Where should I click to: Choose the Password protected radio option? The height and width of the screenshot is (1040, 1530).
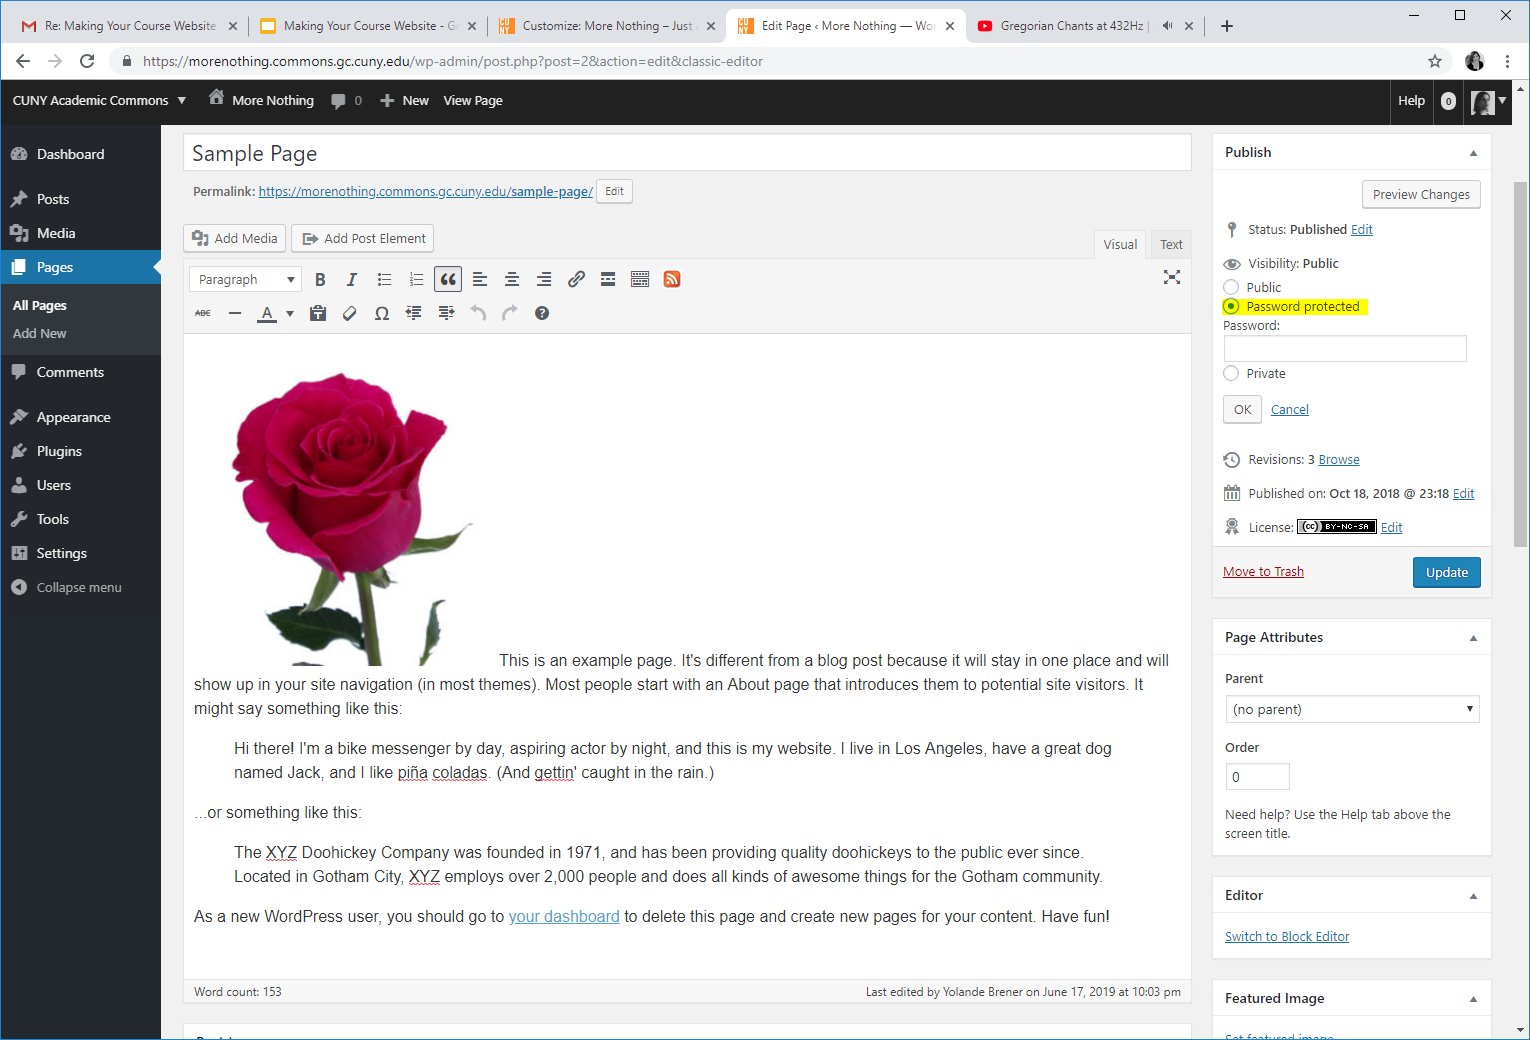coord(1231,307)
